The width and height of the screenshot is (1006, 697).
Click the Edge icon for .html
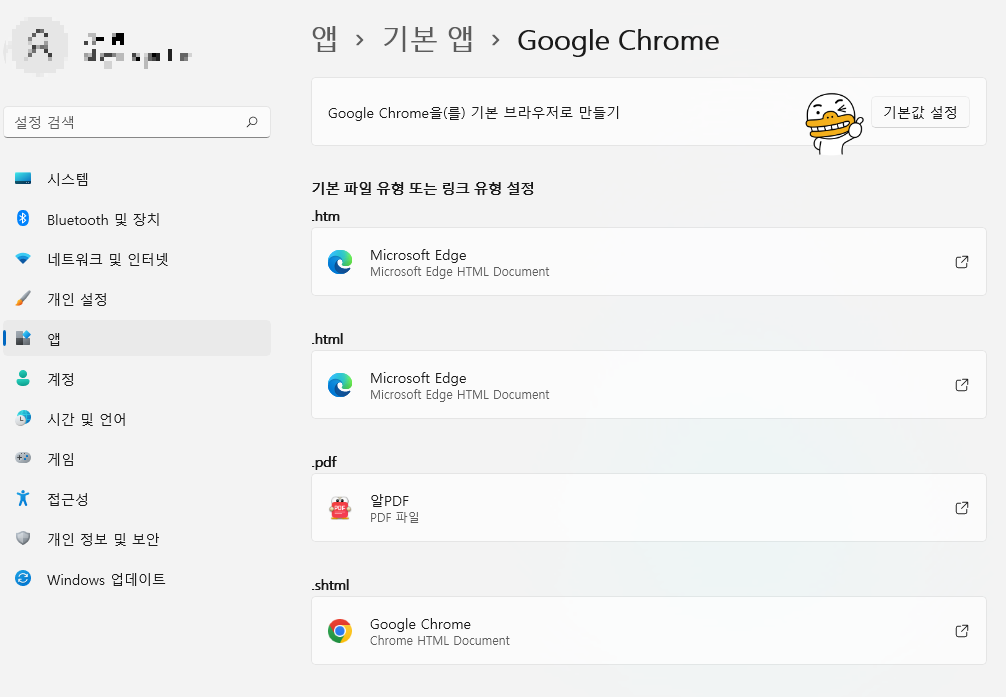(x=340, y=385)
